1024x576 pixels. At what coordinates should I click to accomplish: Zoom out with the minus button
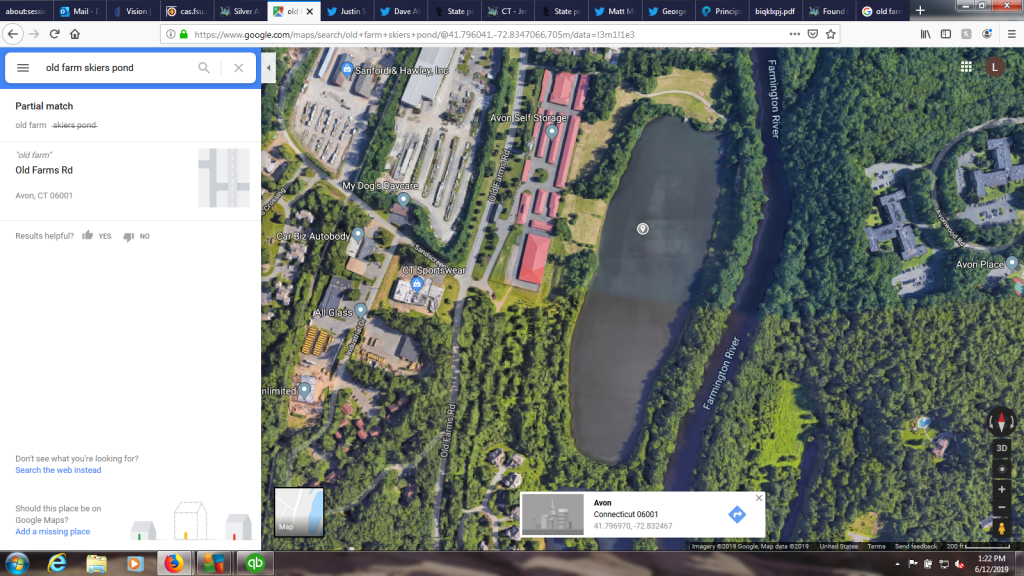coord(1001,508)
